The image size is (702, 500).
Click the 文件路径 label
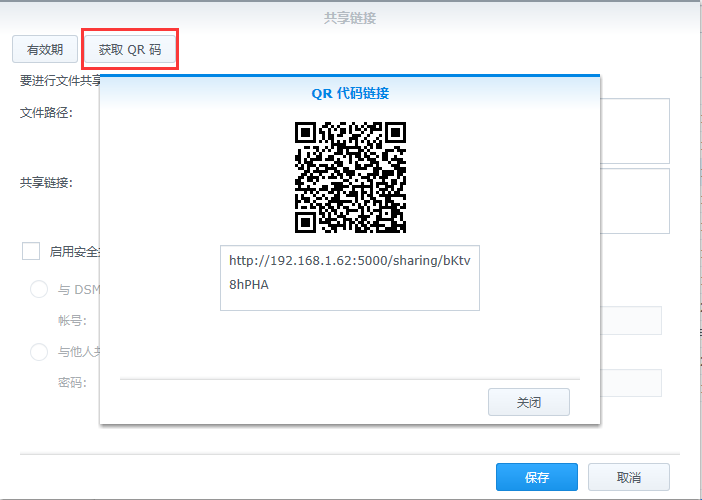46,112
